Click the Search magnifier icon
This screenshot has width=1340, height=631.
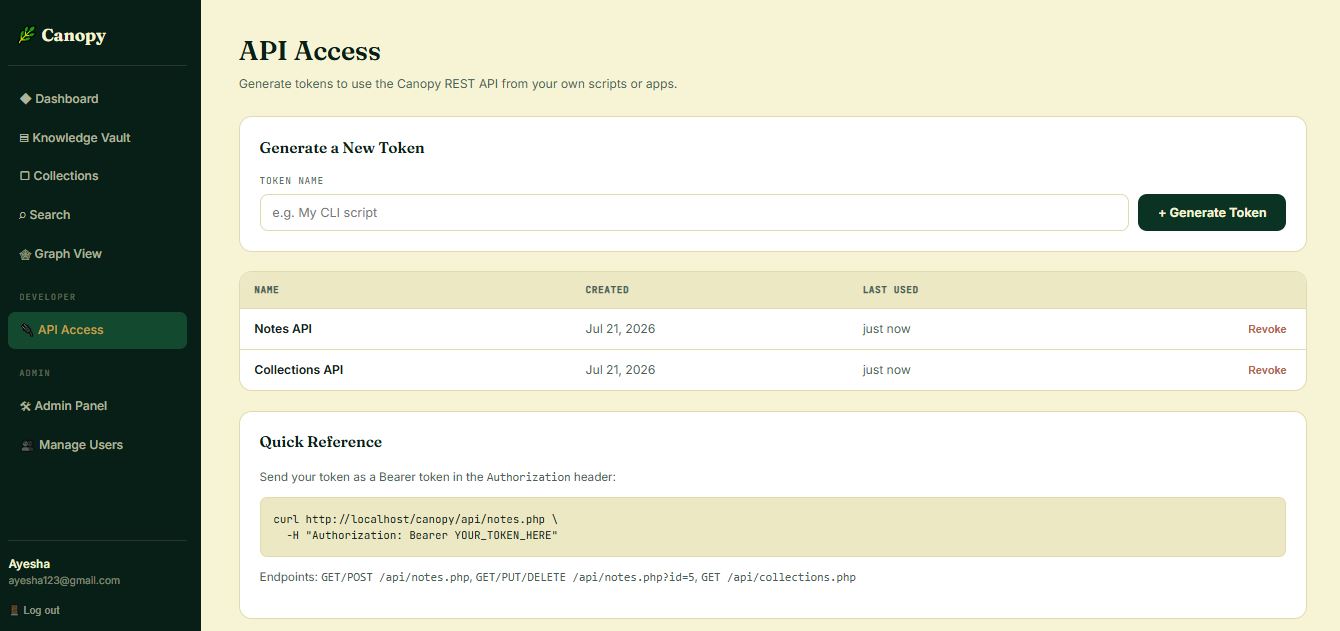click(23, 215)
